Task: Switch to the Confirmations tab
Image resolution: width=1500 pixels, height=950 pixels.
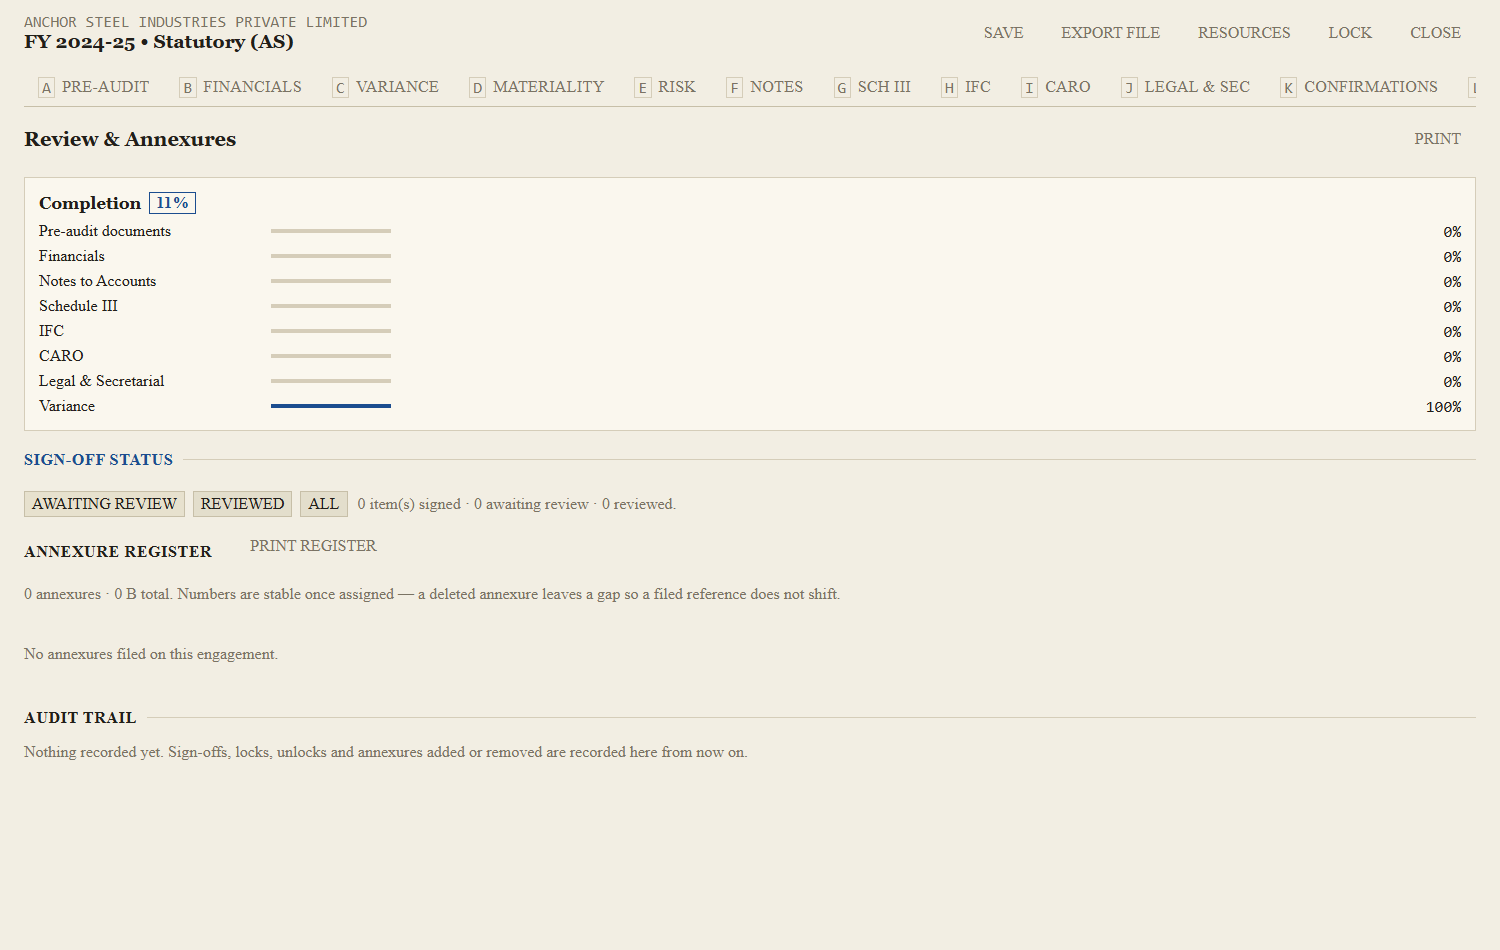Action: pyautogui.click(x=1360, y=87)
